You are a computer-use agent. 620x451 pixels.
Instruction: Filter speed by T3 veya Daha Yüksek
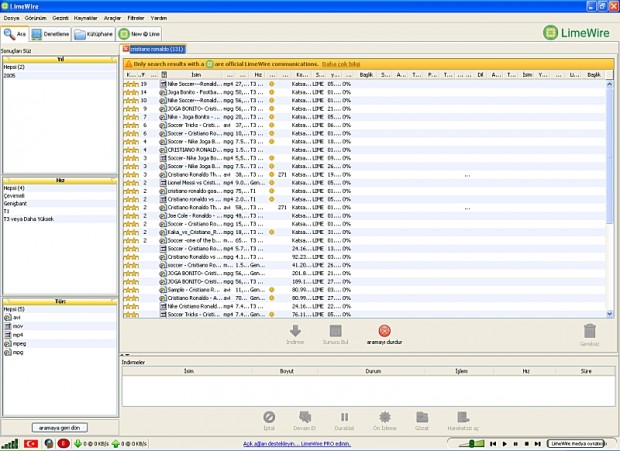pos(60,219)
